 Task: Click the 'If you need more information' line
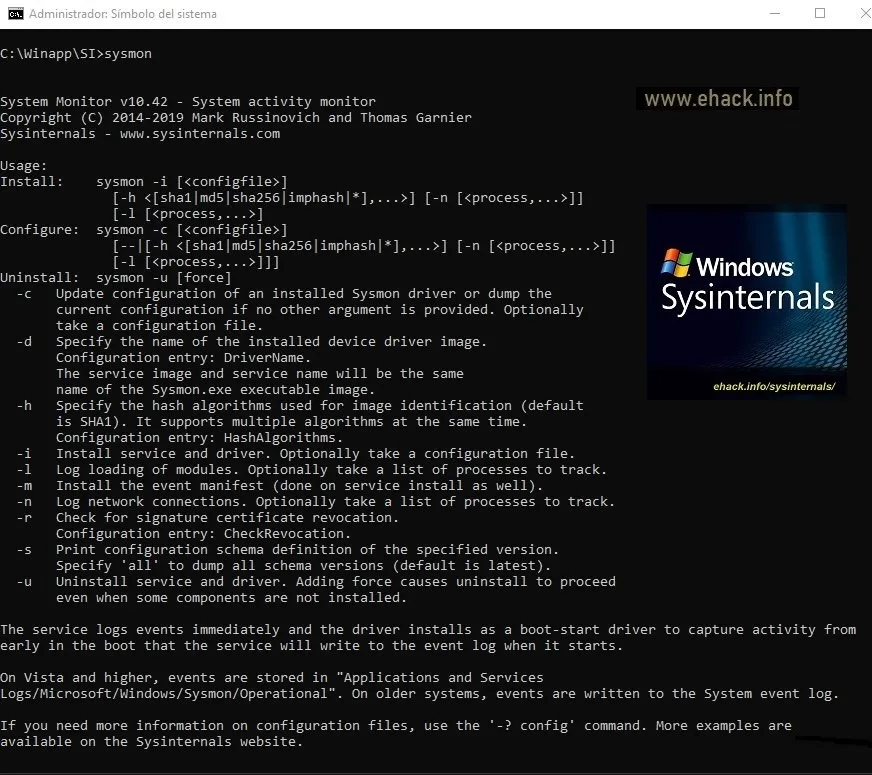396,726
